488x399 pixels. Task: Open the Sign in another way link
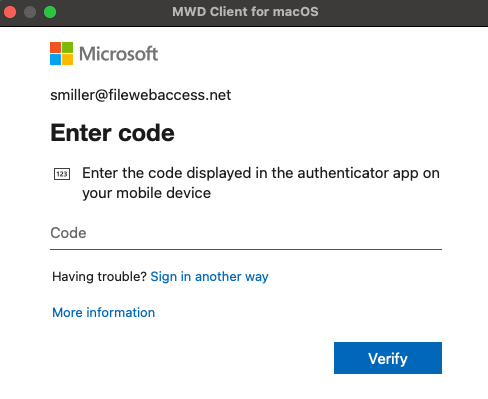coord(209,277)
